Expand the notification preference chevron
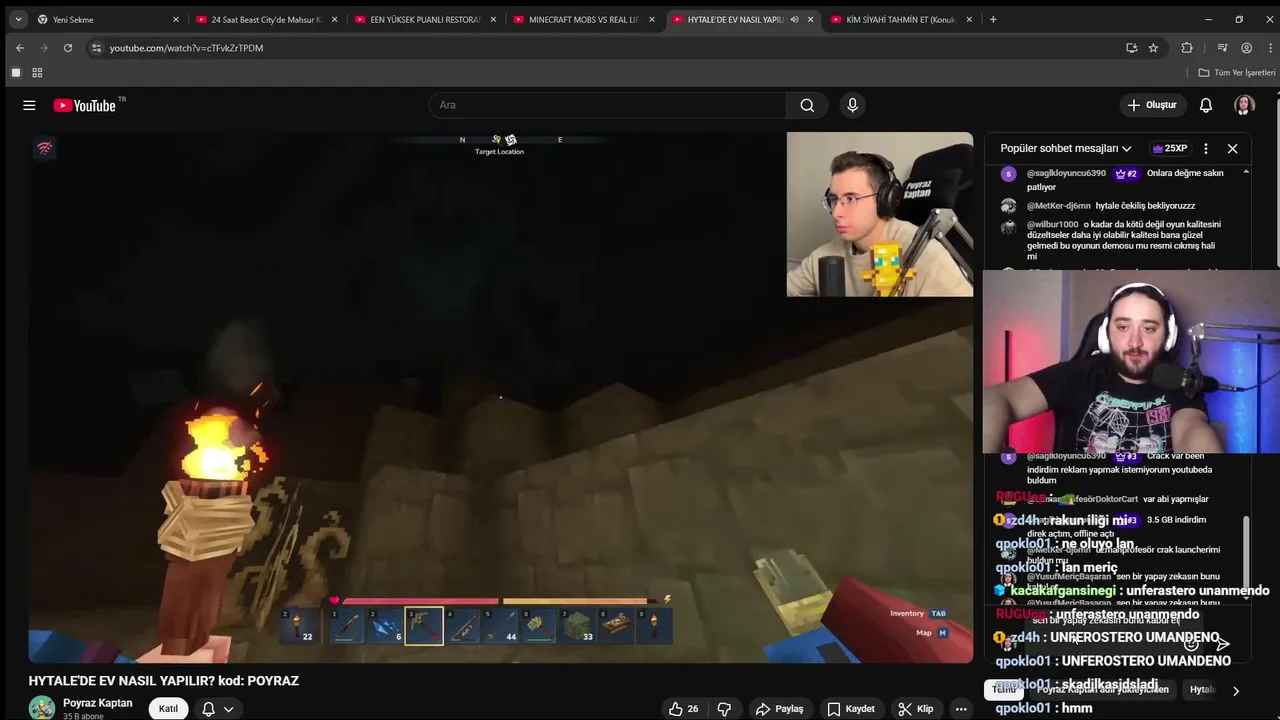1280x720 pixels. (x=229, y=709)
